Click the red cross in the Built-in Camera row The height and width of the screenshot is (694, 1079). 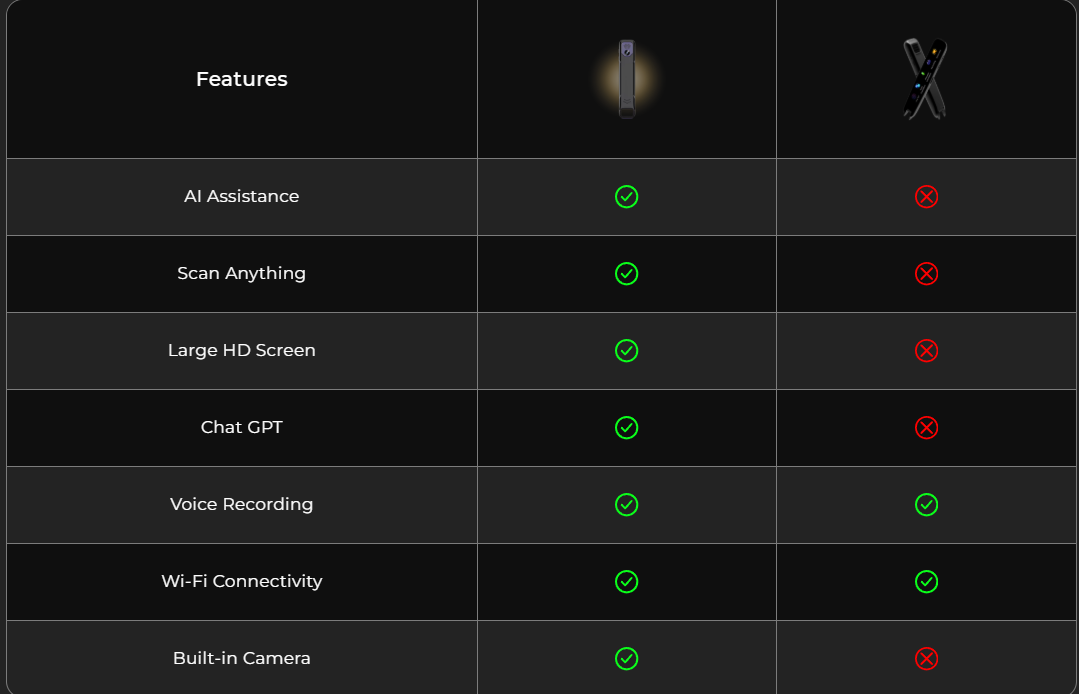click(926, 659)
